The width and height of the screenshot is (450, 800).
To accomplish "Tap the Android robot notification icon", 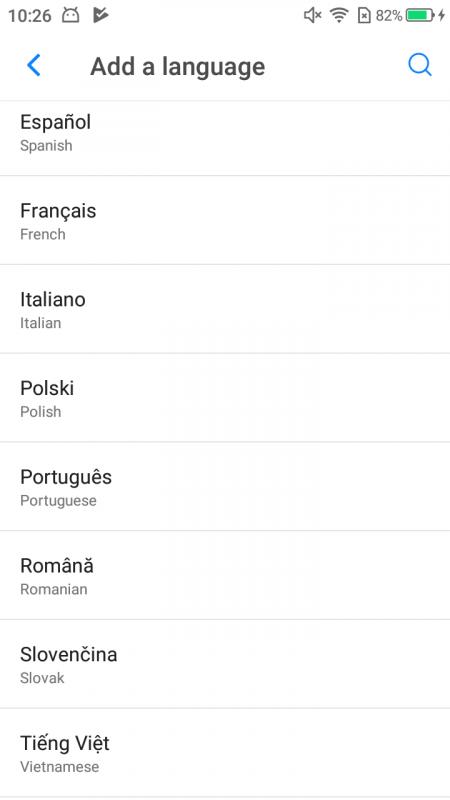I will [71, 16].
